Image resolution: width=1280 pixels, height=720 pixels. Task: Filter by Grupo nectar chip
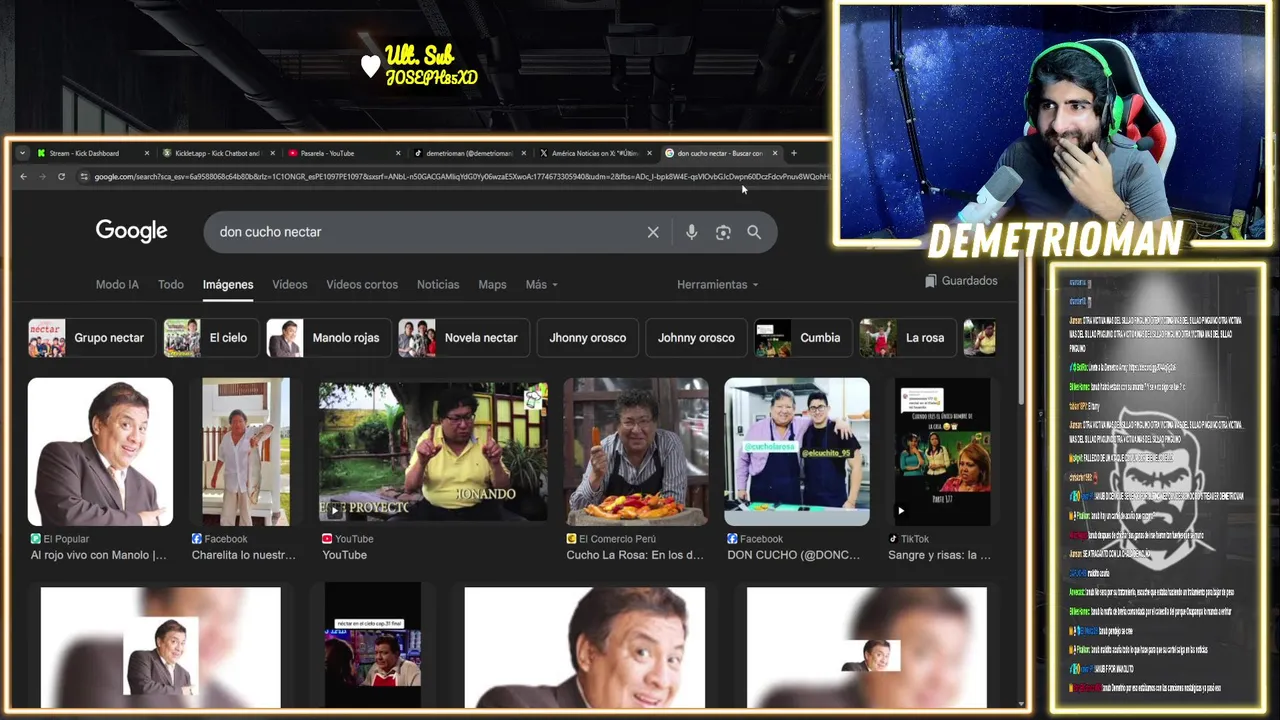pyautogui.click(x=92, y=338)
